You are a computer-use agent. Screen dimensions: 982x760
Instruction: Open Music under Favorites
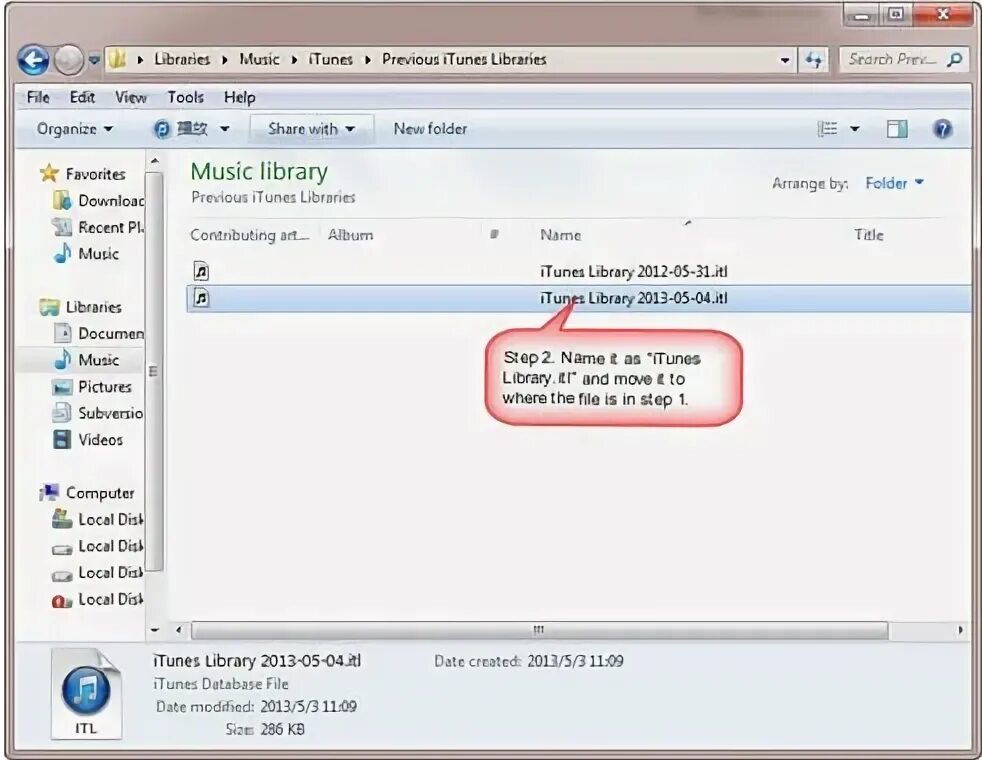click(98, 254)
